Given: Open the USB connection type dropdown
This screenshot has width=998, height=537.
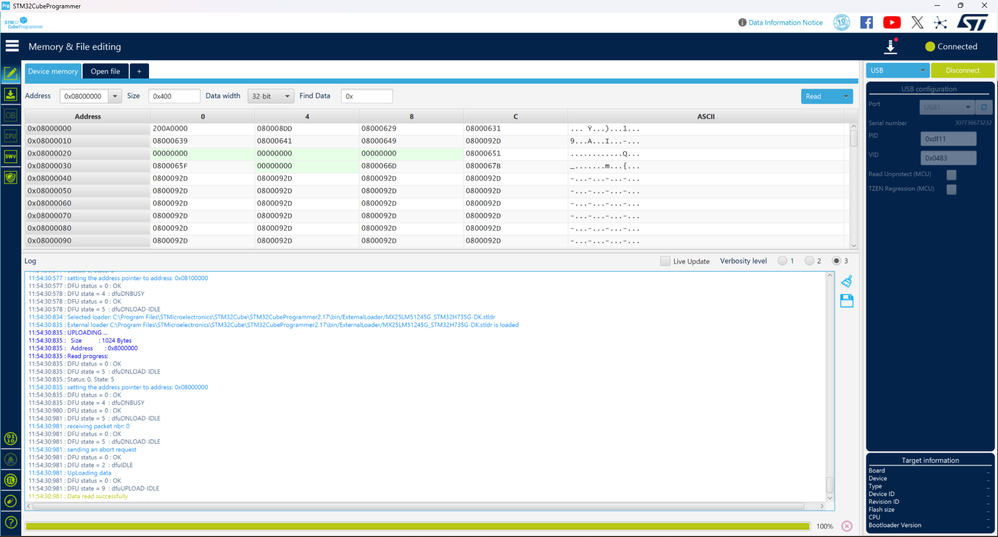Looking at the screenshot, I should [897, 70].
